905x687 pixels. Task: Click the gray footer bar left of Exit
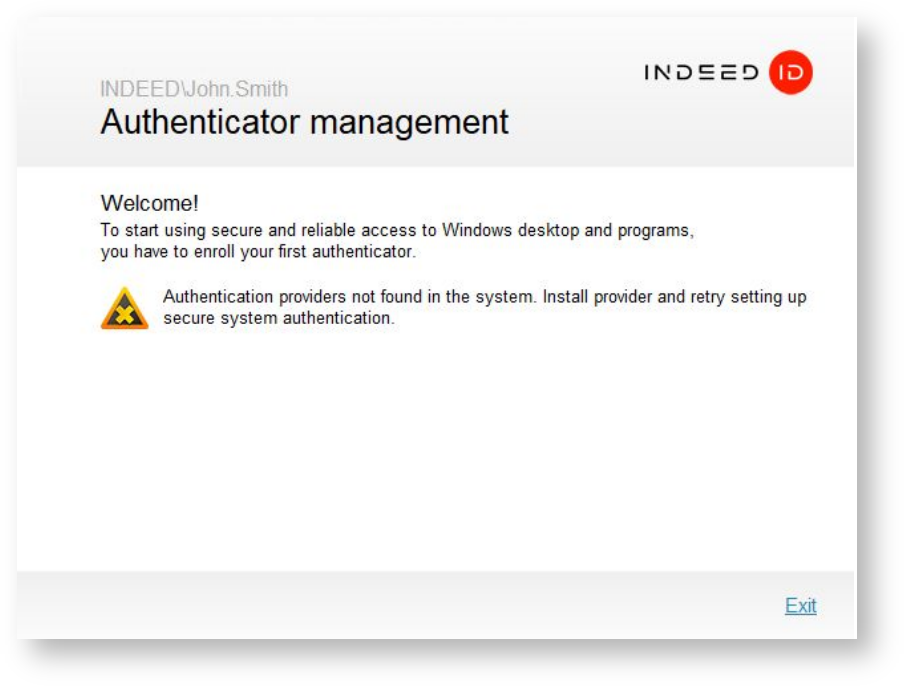[x=400, y=606]
